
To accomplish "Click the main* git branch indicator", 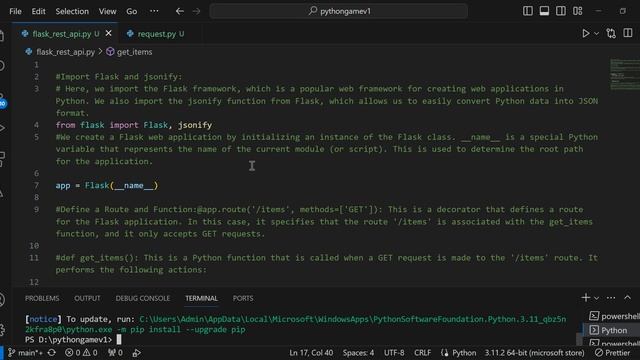I will click(x=25, y=353).
